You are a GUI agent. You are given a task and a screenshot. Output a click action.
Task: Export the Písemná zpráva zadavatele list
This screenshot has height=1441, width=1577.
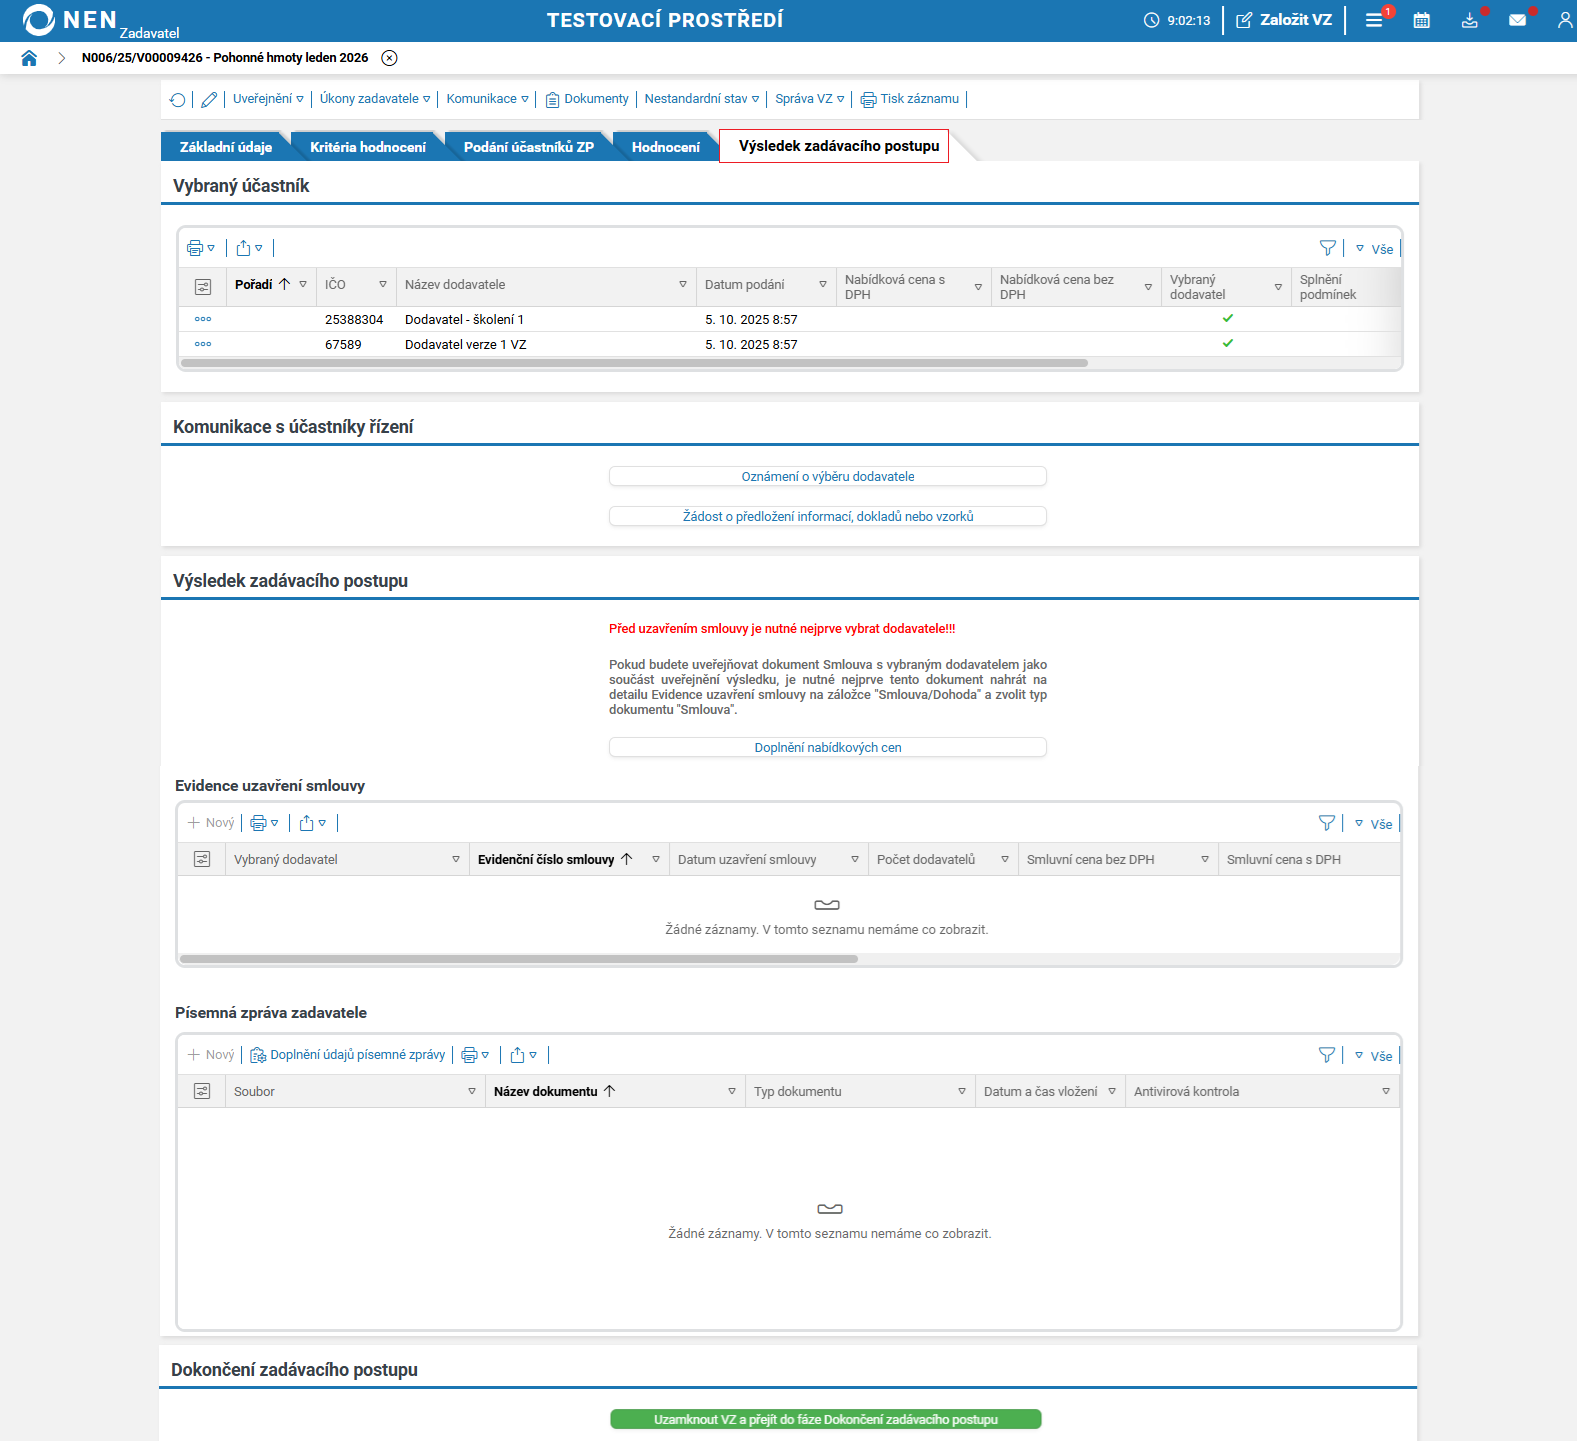[x=524, y=1055]
